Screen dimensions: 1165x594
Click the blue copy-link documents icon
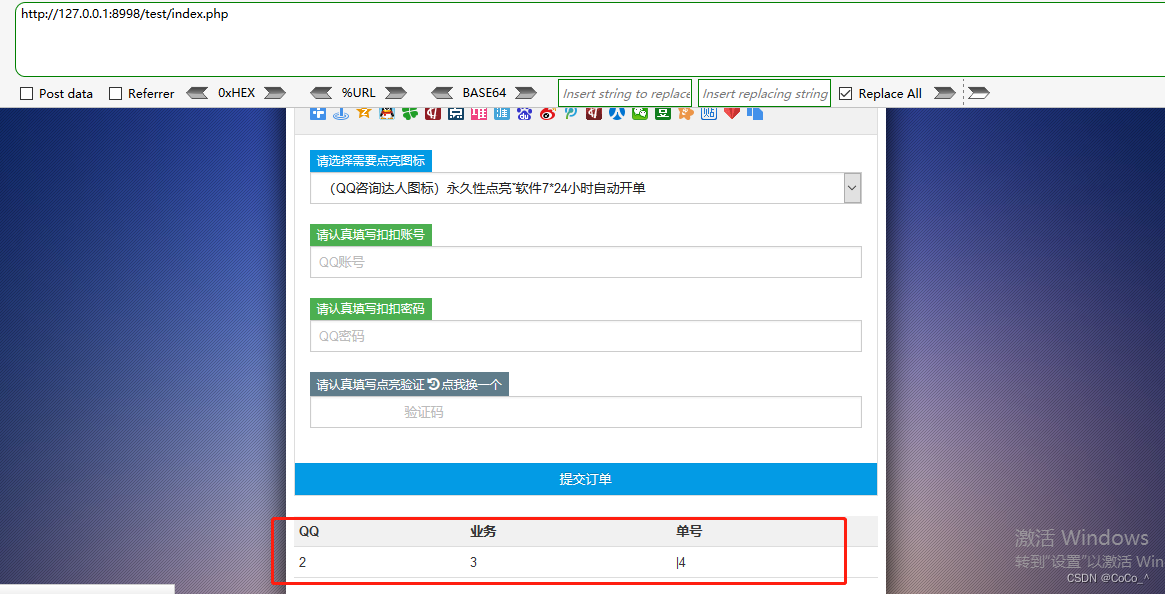pos(755,113)
